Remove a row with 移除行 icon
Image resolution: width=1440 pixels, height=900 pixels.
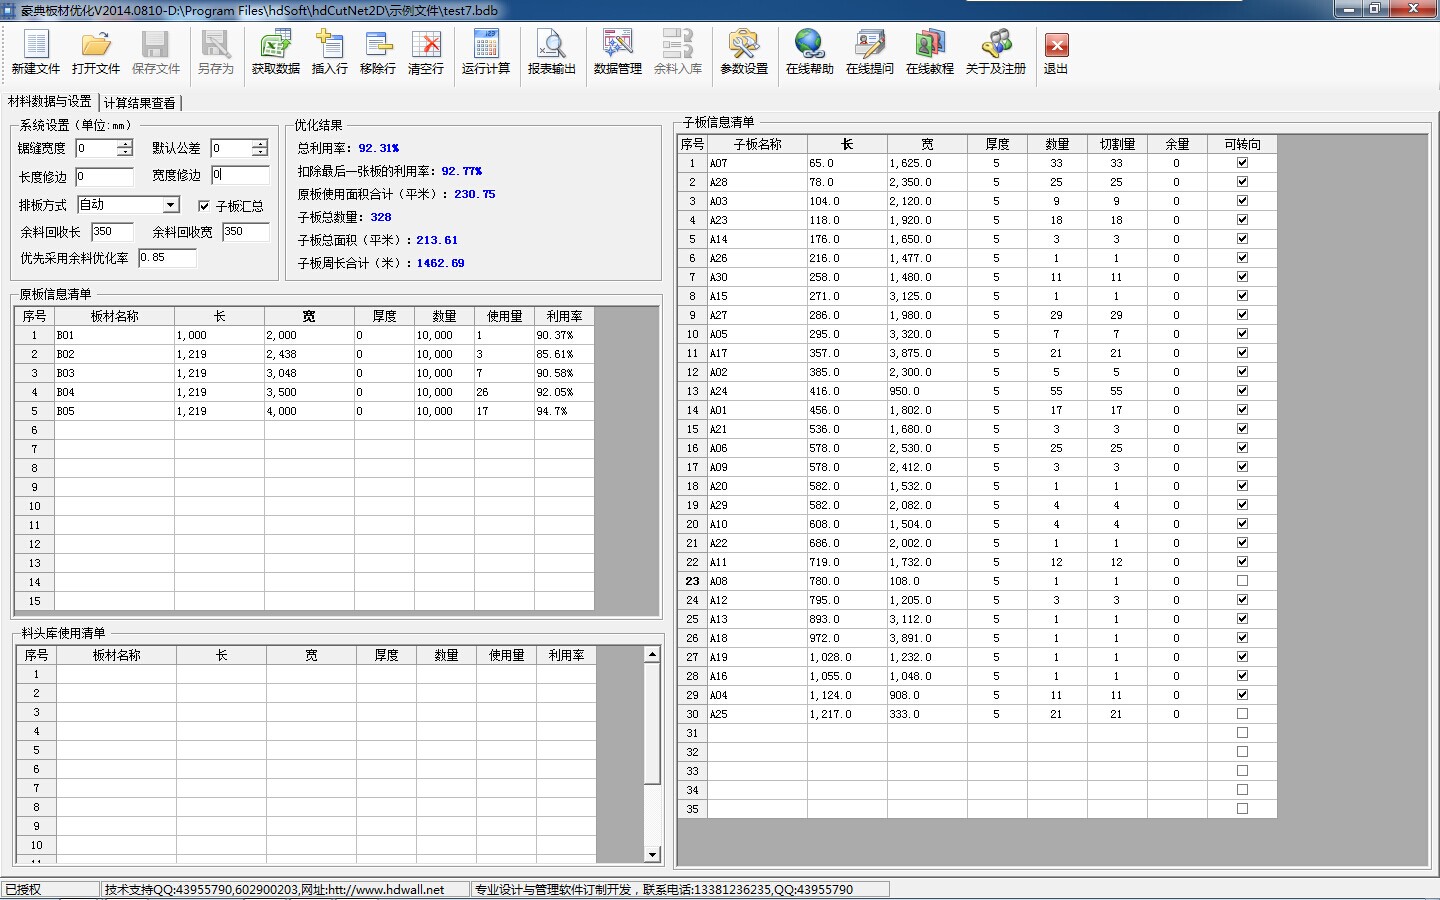(378, 52)
